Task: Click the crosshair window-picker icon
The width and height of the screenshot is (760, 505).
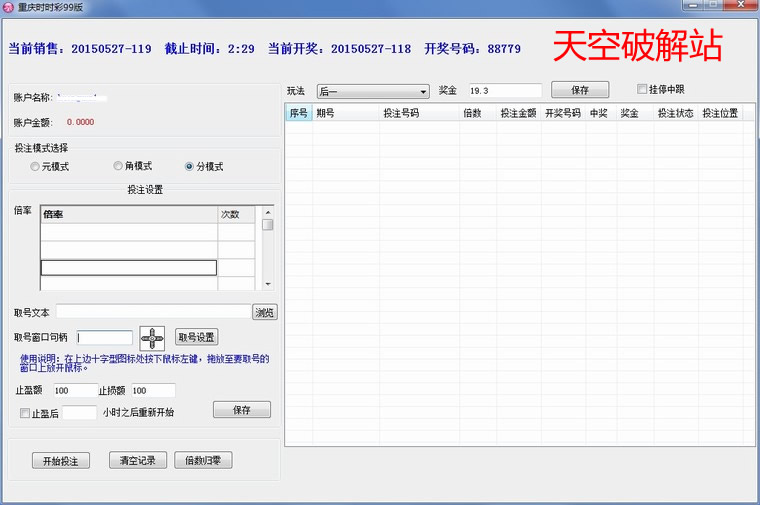Action: coord(152,338)
